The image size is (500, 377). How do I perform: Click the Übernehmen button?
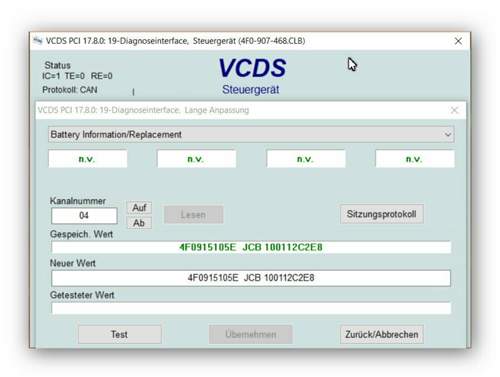[x=251, y=334]
